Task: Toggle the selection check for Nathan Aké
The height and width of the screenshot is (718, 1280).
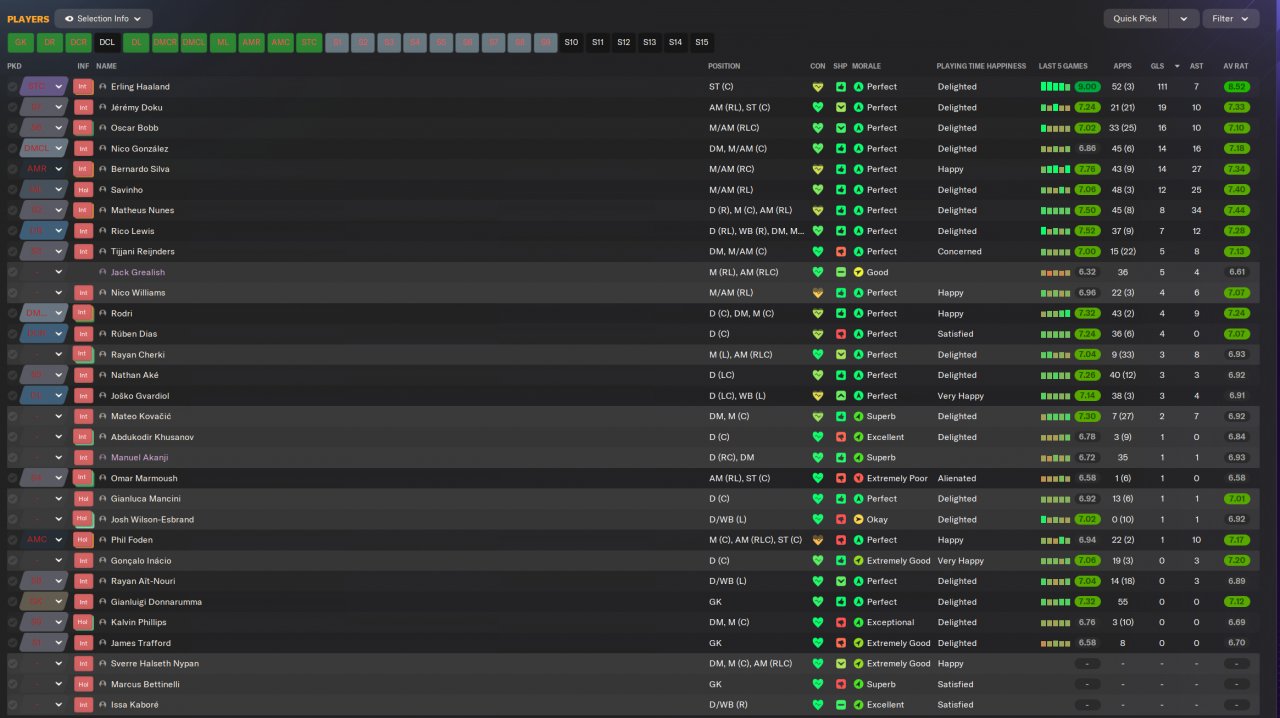Action: point(13,375)
